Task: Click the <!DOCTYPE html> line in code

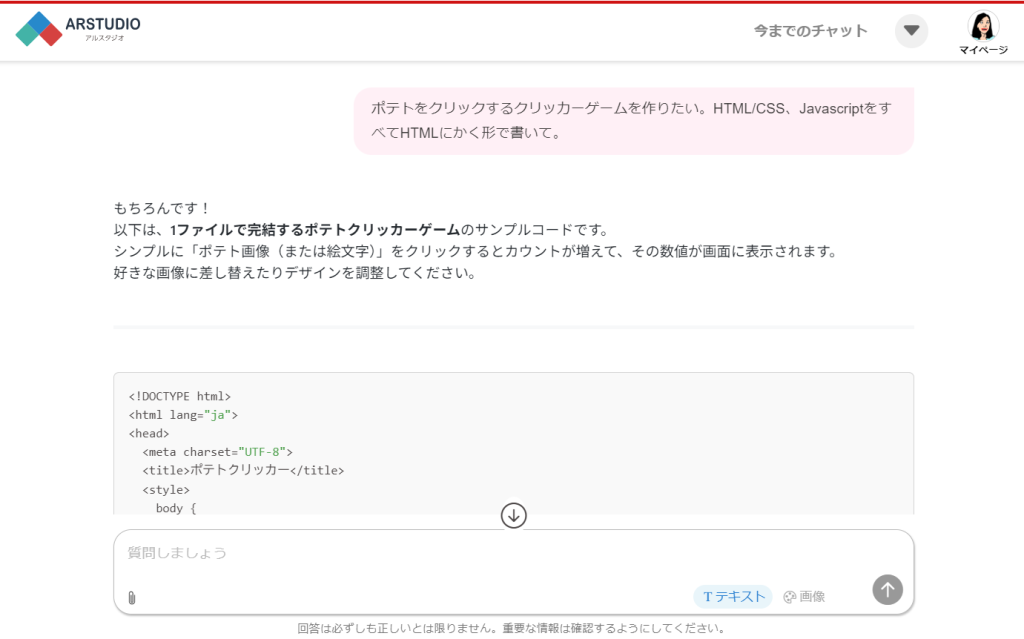Action: pos(180,396)
